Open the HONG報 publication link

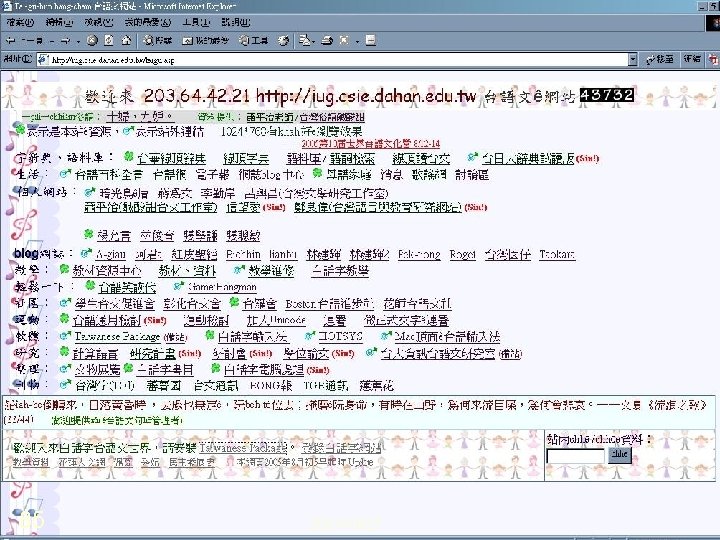coord(271,385)
